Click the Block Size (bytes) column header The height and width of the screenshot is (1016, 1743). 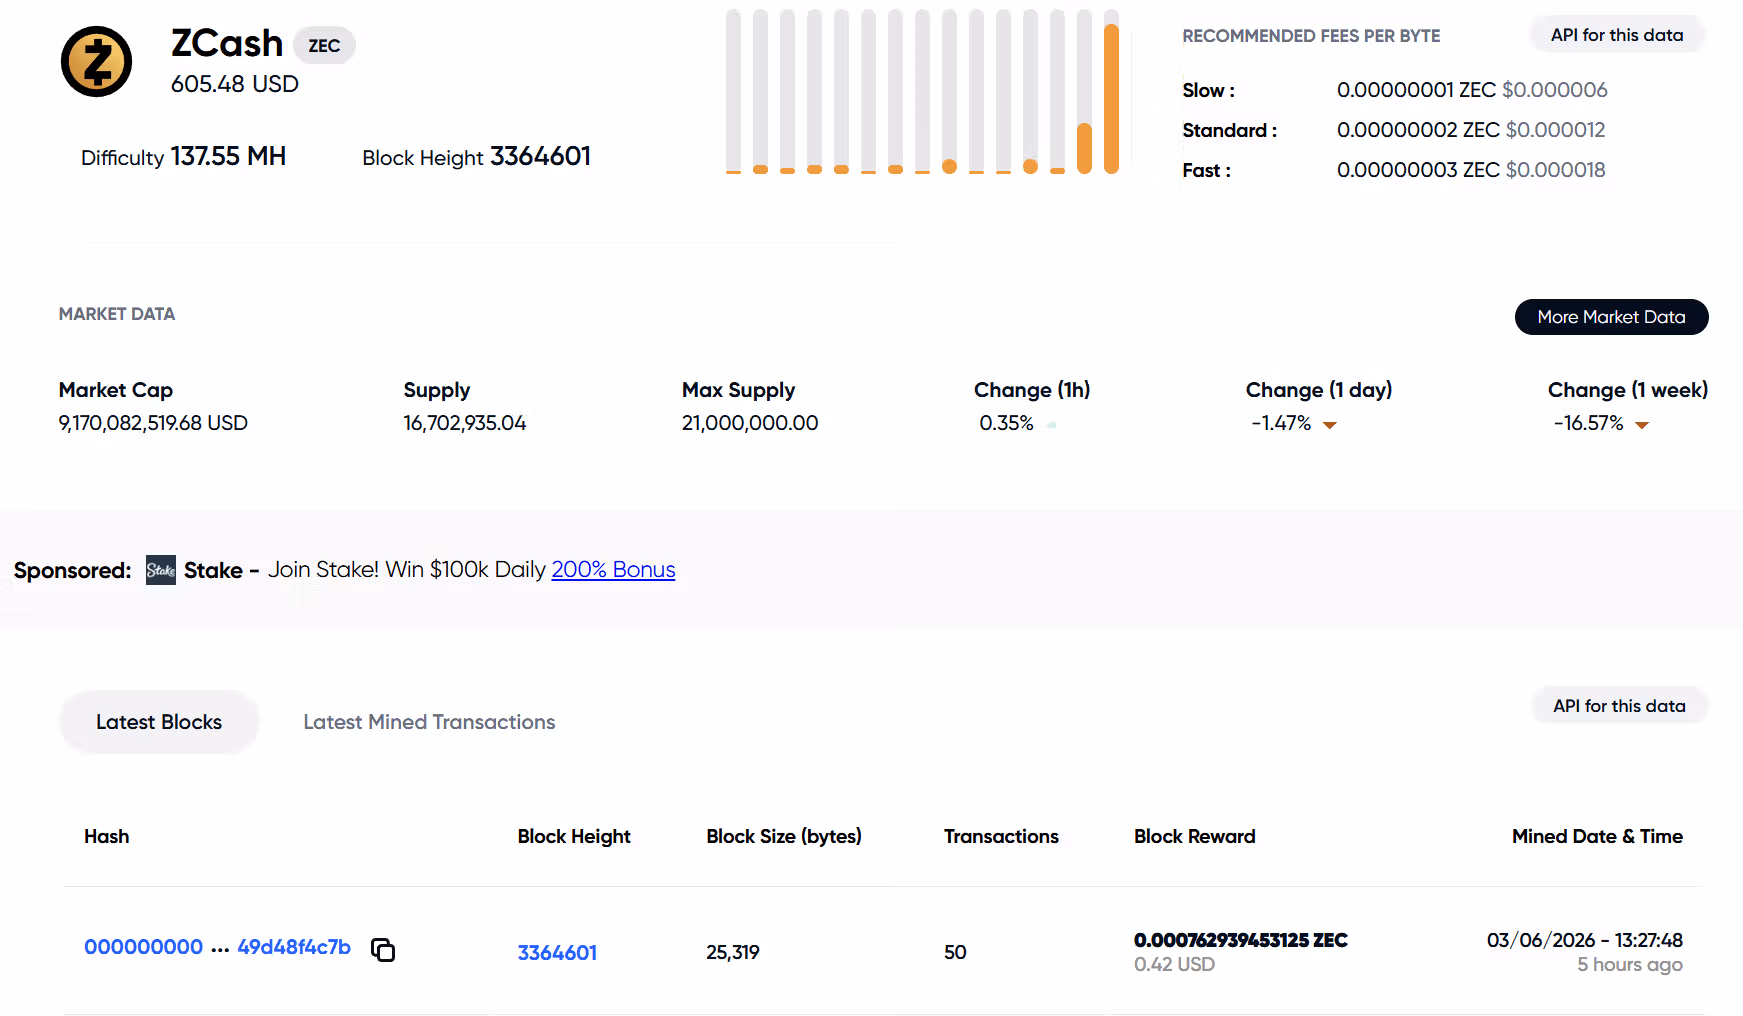[x=784, y=837]
